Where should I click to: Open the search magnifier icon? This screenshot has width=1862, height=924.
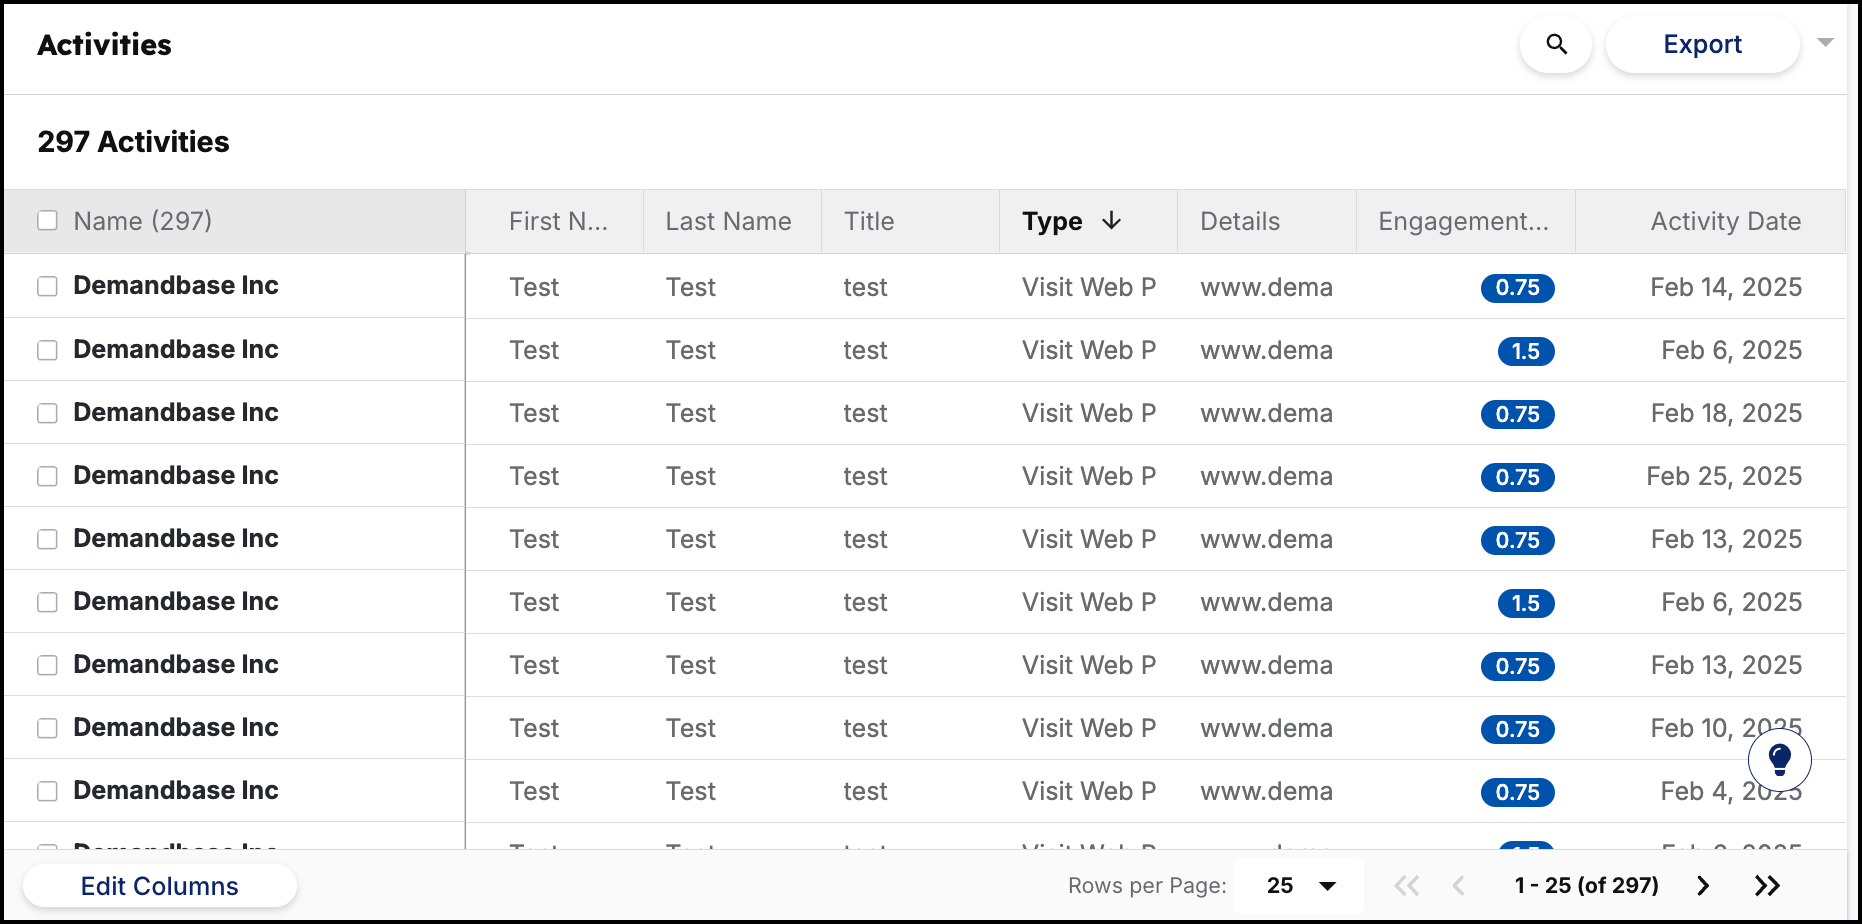[x=1556, y=44]
